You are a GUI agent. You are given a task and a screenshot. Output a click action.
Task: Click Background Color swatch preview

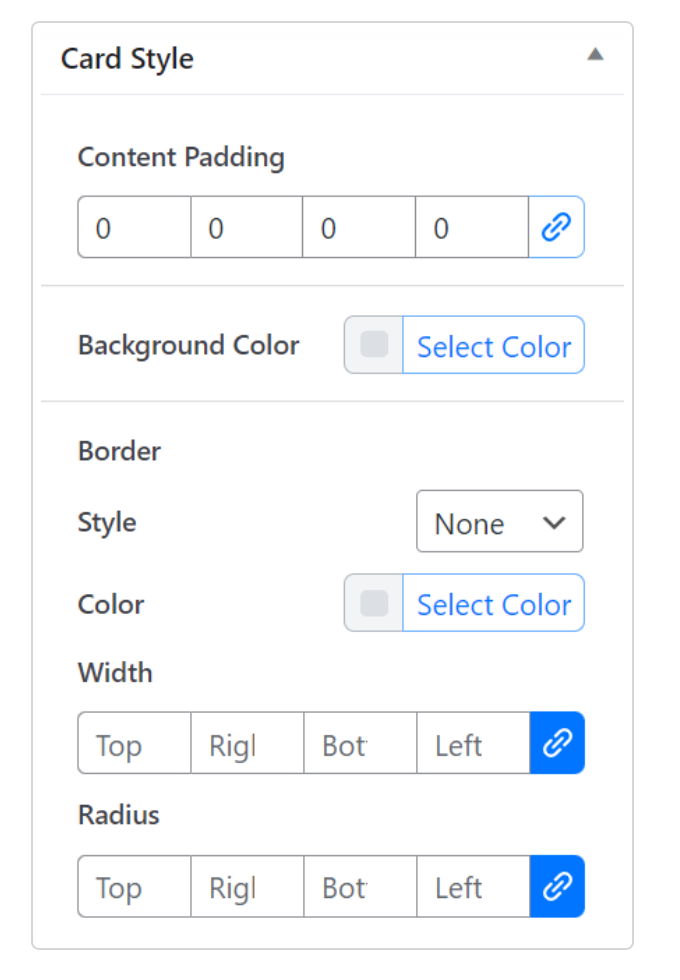374,345
